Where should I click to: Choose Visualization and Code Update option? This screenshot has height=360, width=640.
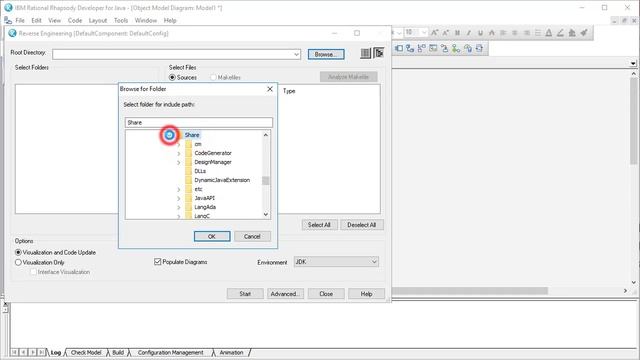18,253
